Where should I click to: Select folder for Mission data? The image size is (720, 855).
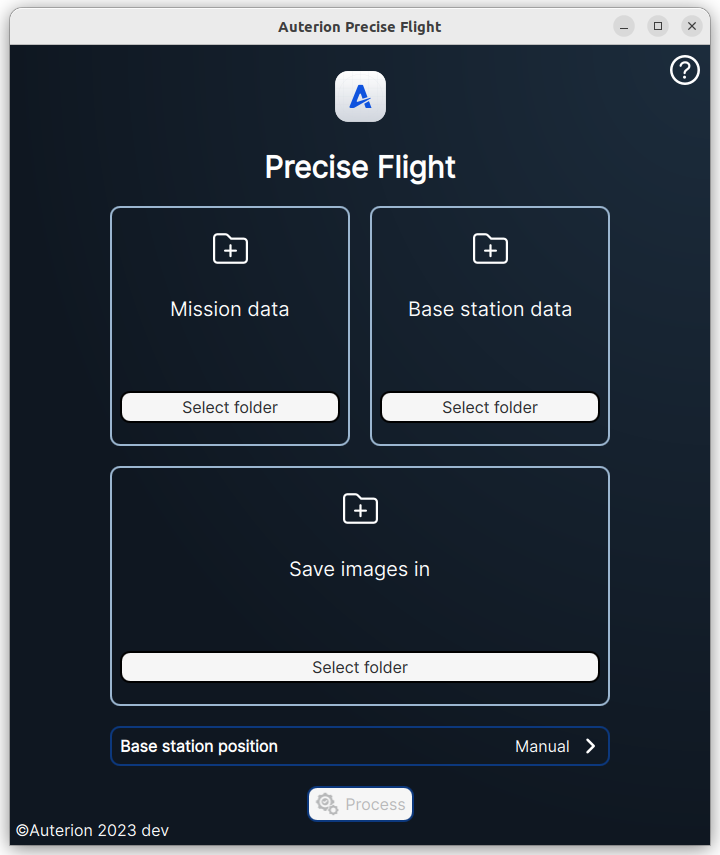point(230,407)
